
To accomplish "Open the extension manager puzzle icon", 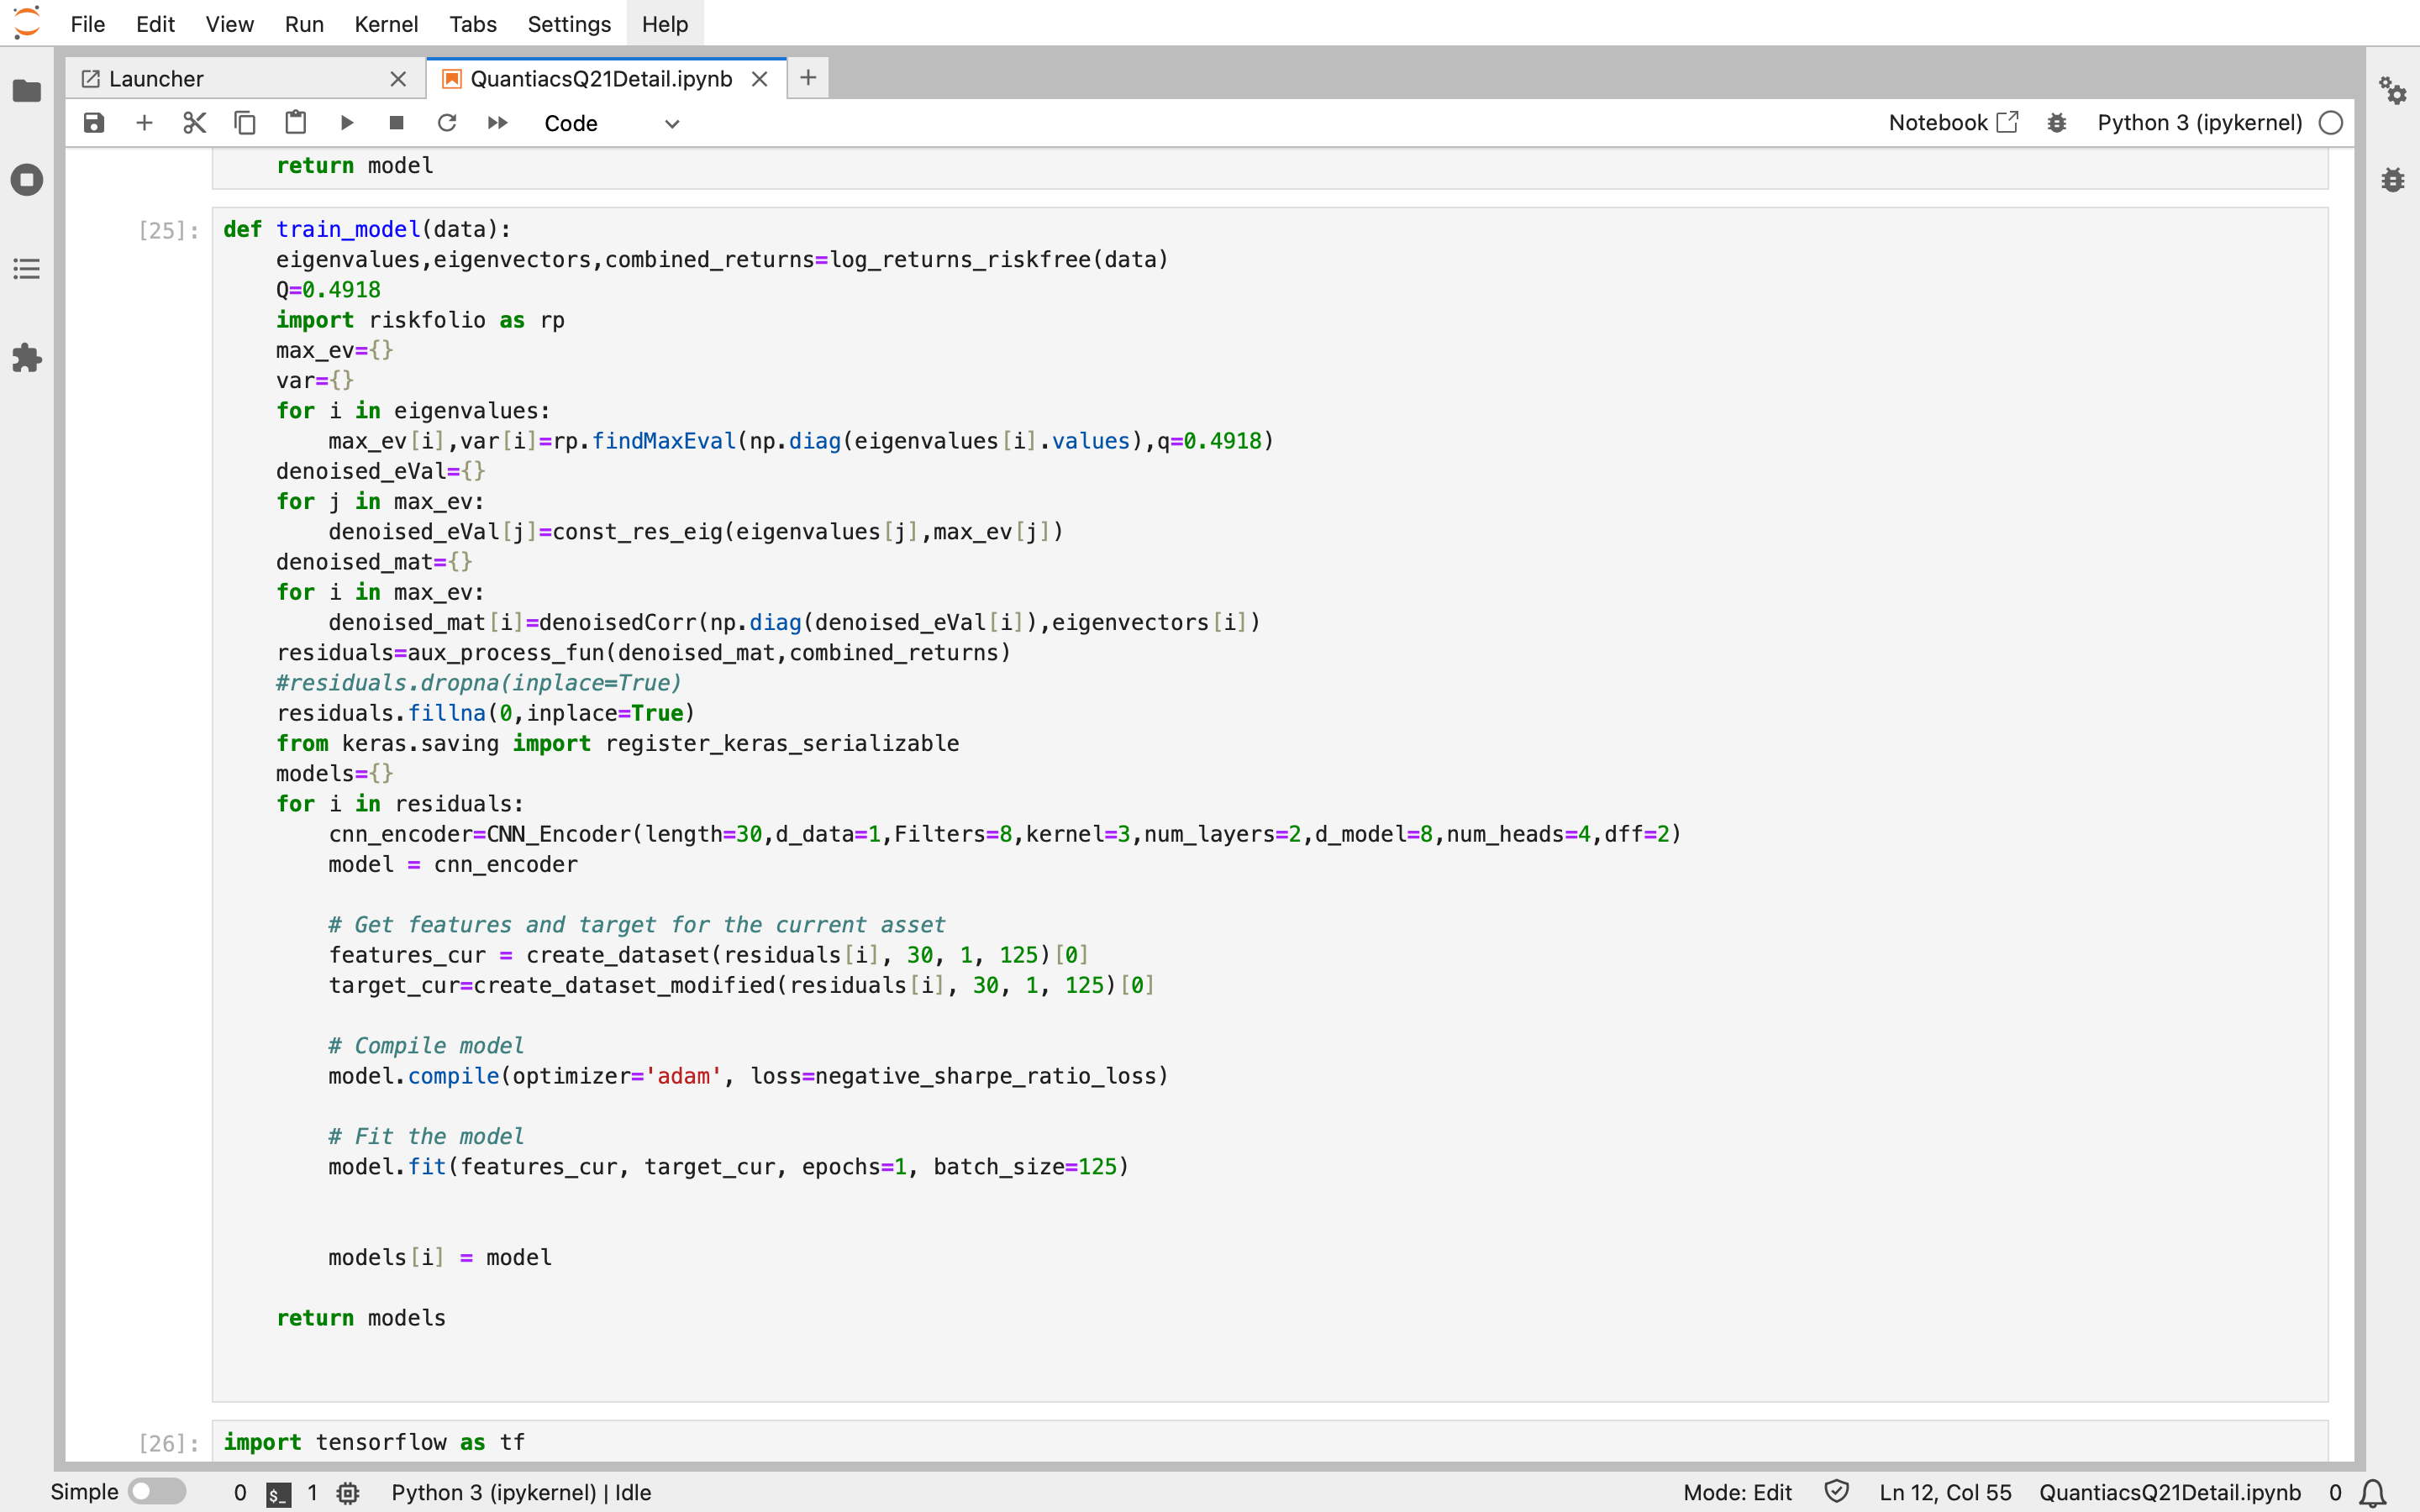I will [27, 358].
